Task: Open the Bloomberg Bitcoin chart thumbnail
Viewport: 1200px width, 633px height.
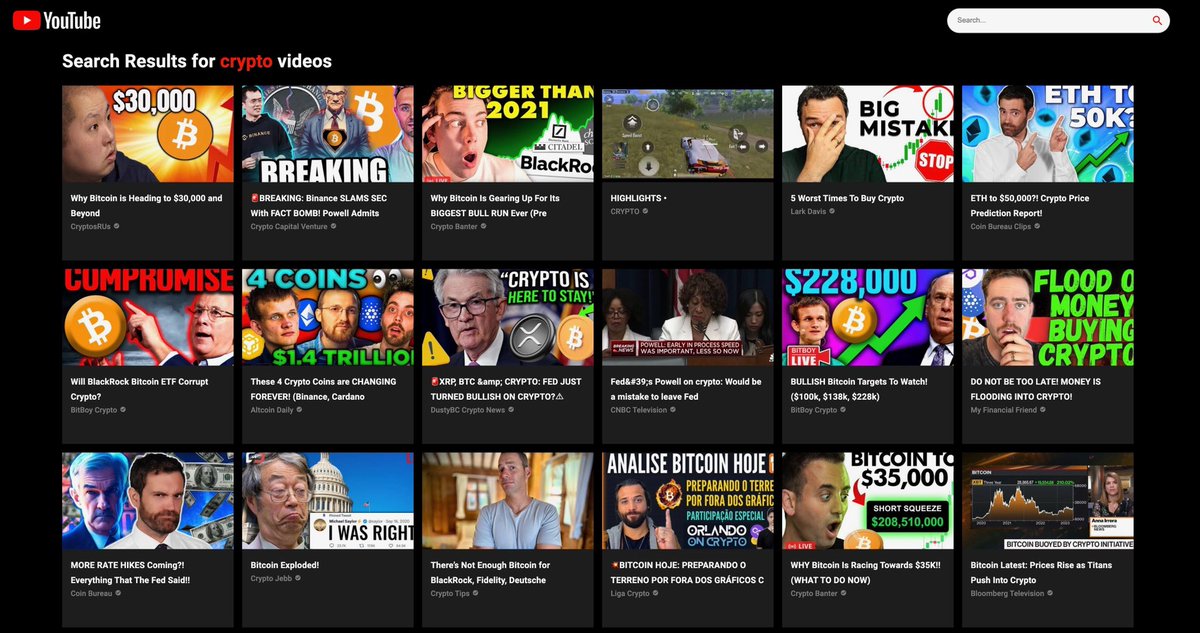Action: 1047,500
